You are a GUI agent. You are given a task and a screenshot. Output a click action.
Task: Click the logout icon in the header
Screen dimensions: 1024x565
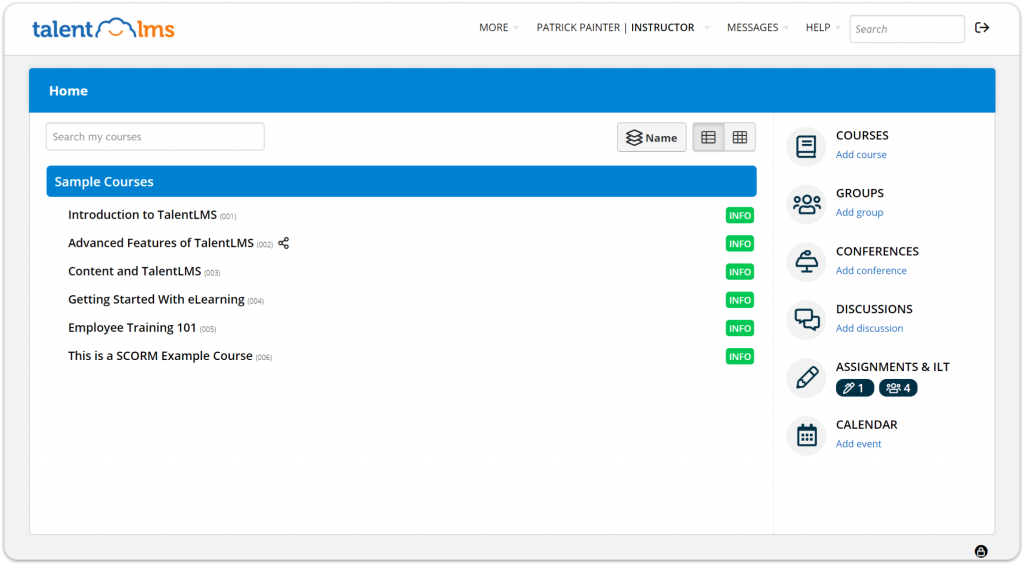982,28
